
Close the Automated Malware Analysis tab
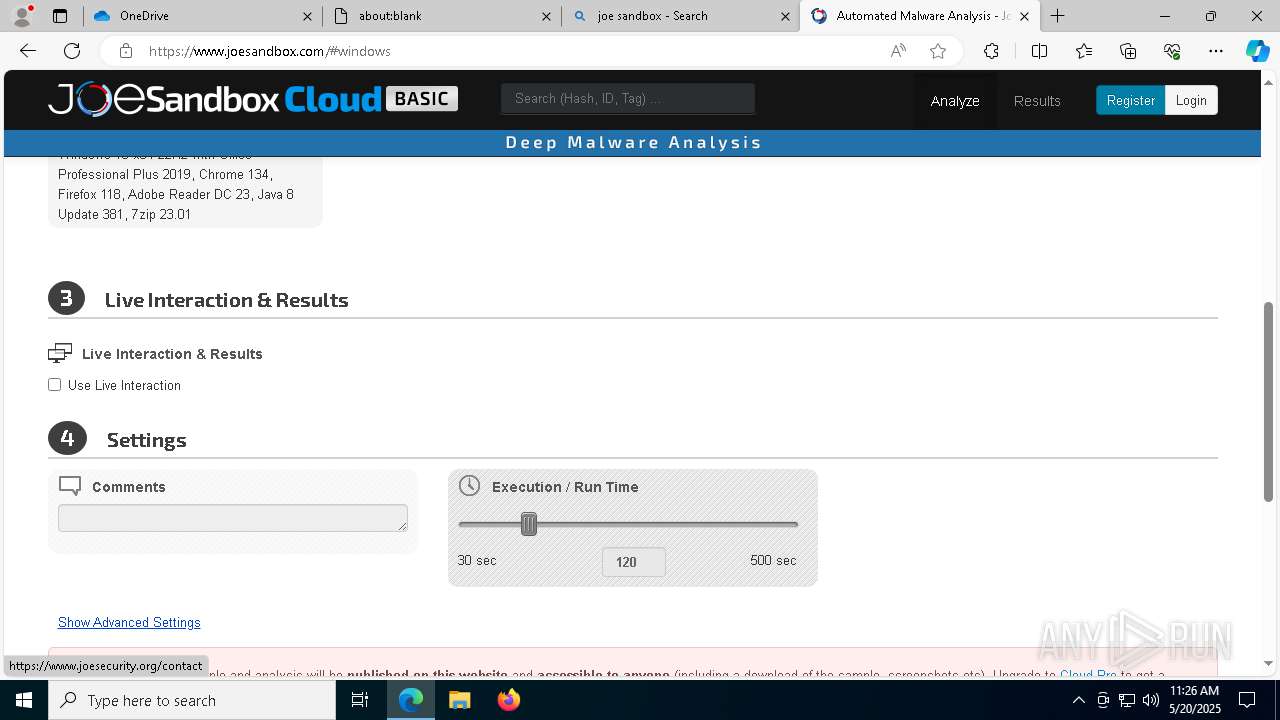click(x=1024, y=16)
